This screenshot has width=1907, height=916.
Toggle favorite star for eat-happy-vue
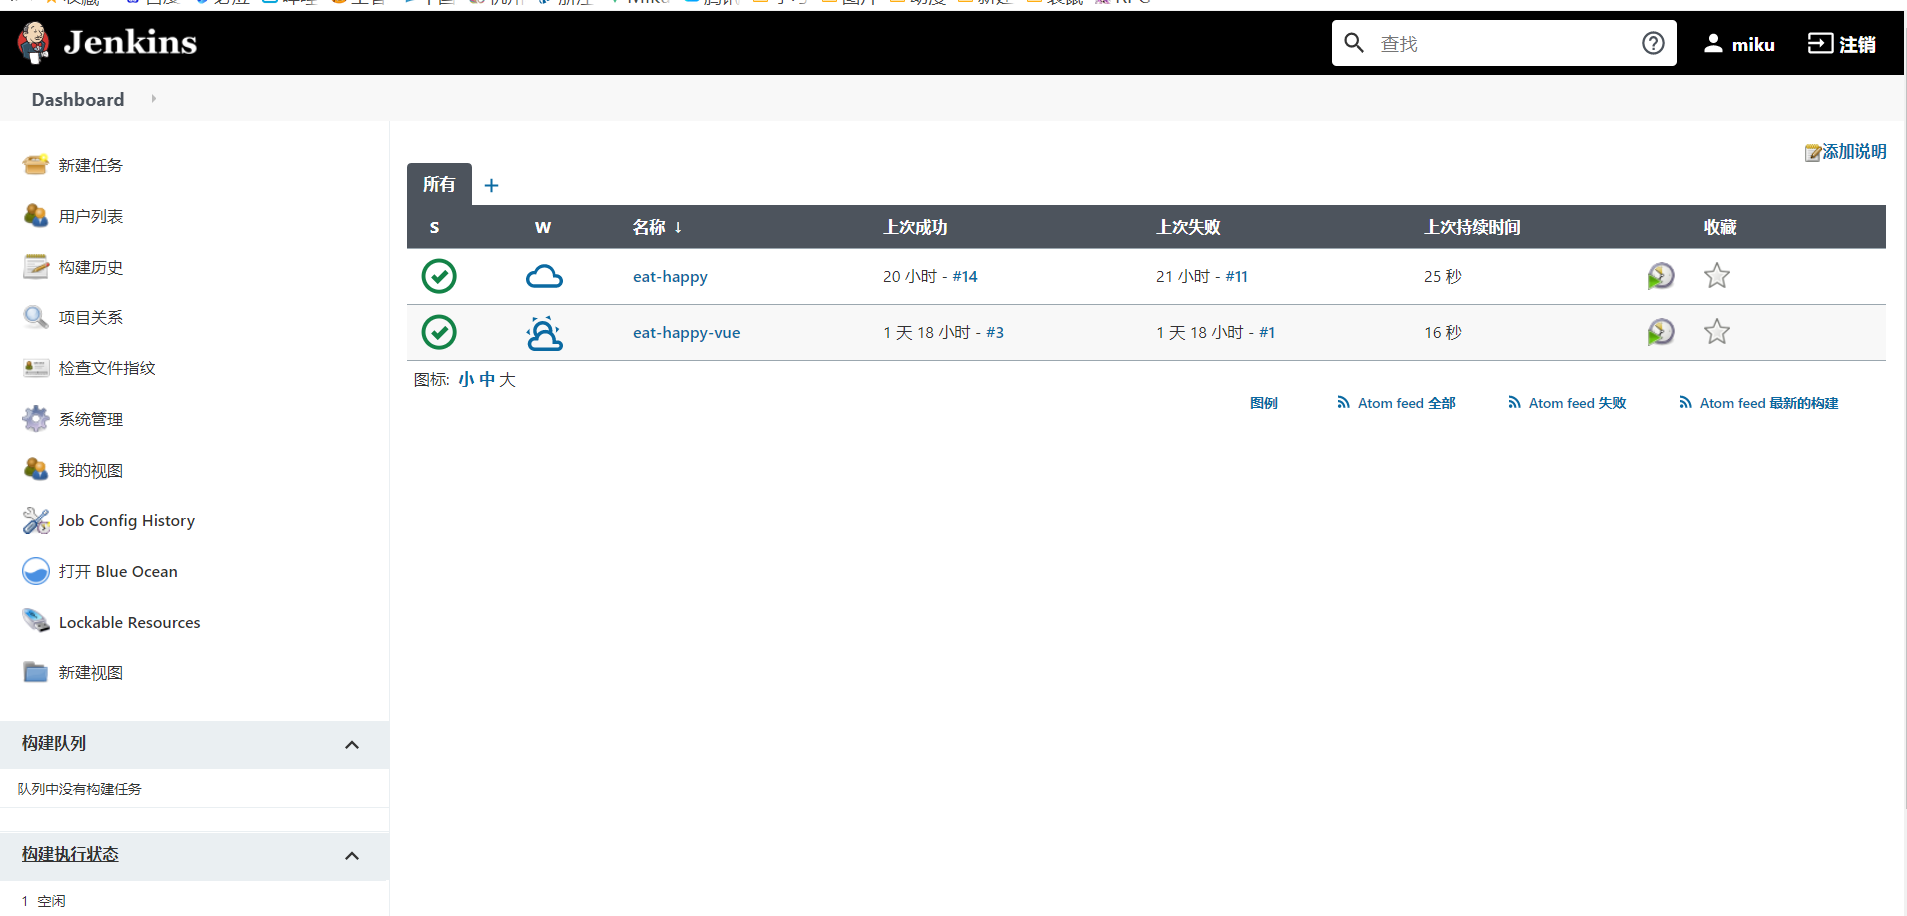coord(1717,332)
